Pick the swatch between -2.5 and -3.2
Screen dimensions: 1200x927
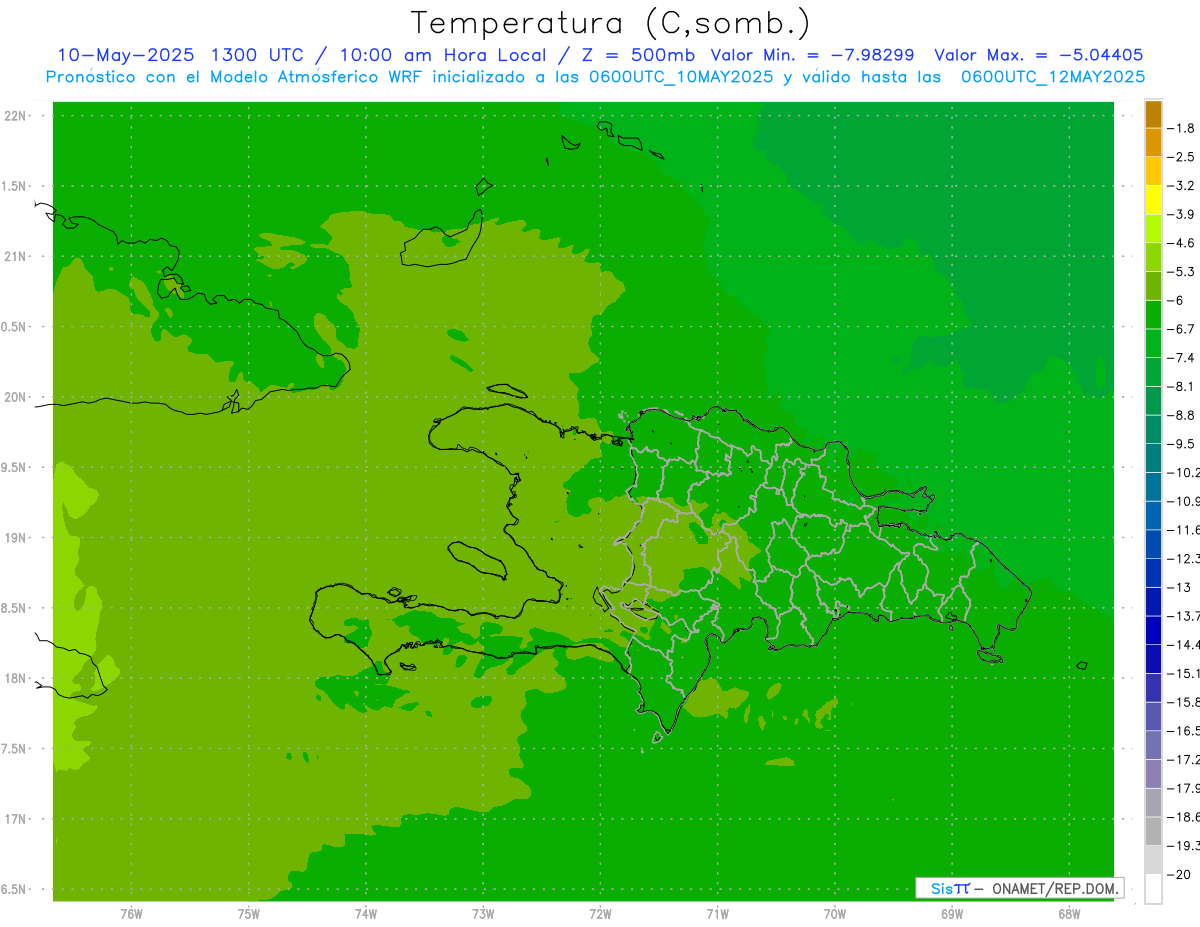pos(1153,172)
